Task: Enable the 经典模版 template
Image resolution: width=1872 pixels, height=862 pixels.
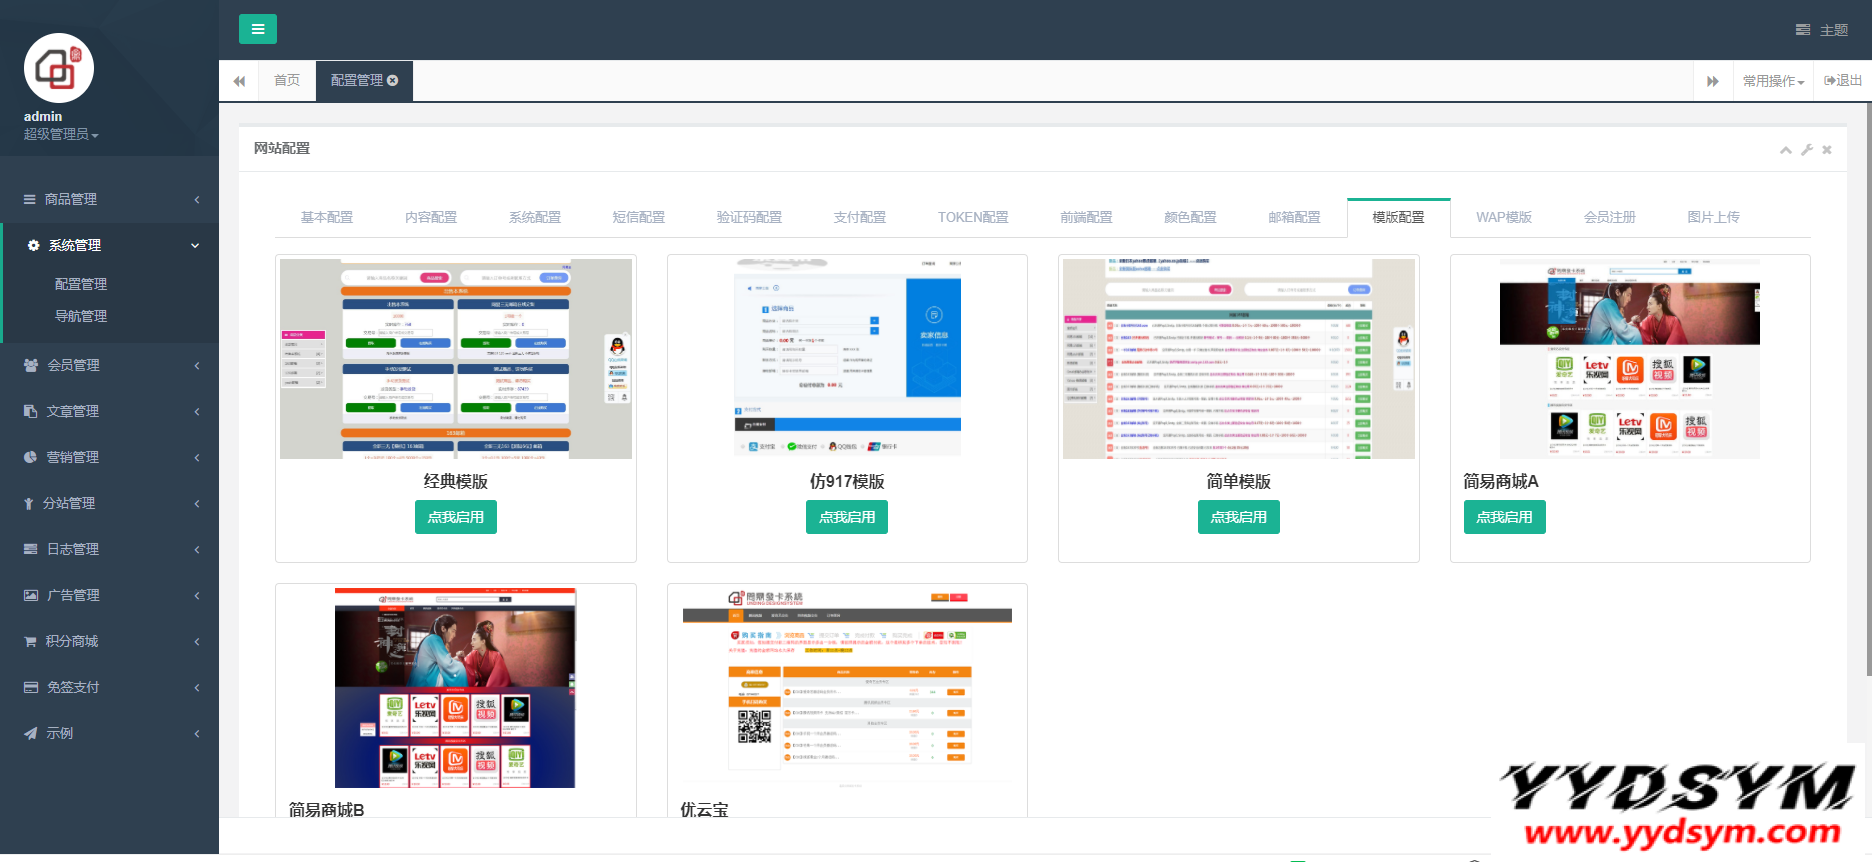Action: coord(455,517)
